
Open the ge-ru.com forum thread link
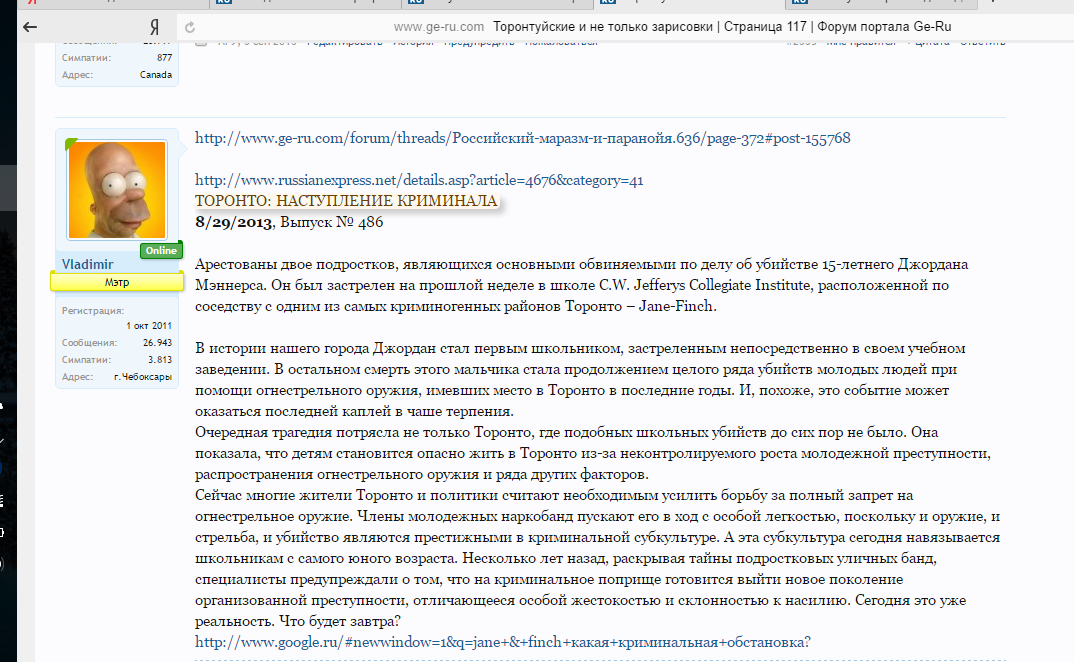point(522,138)
